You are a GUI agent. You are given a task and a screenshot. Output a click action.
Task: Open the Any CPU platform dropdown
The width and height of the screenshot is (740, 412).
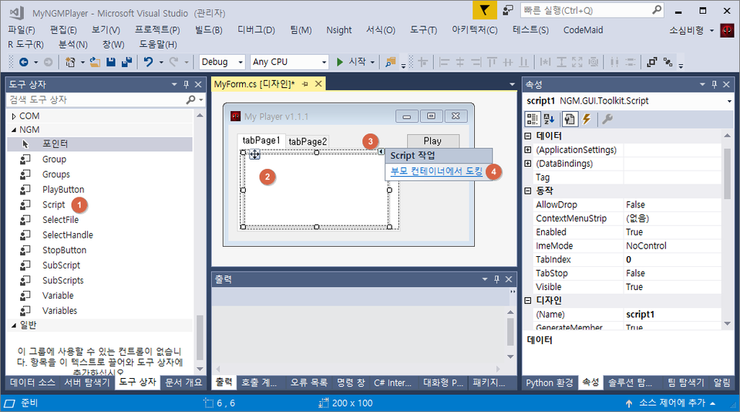(324, 62)
